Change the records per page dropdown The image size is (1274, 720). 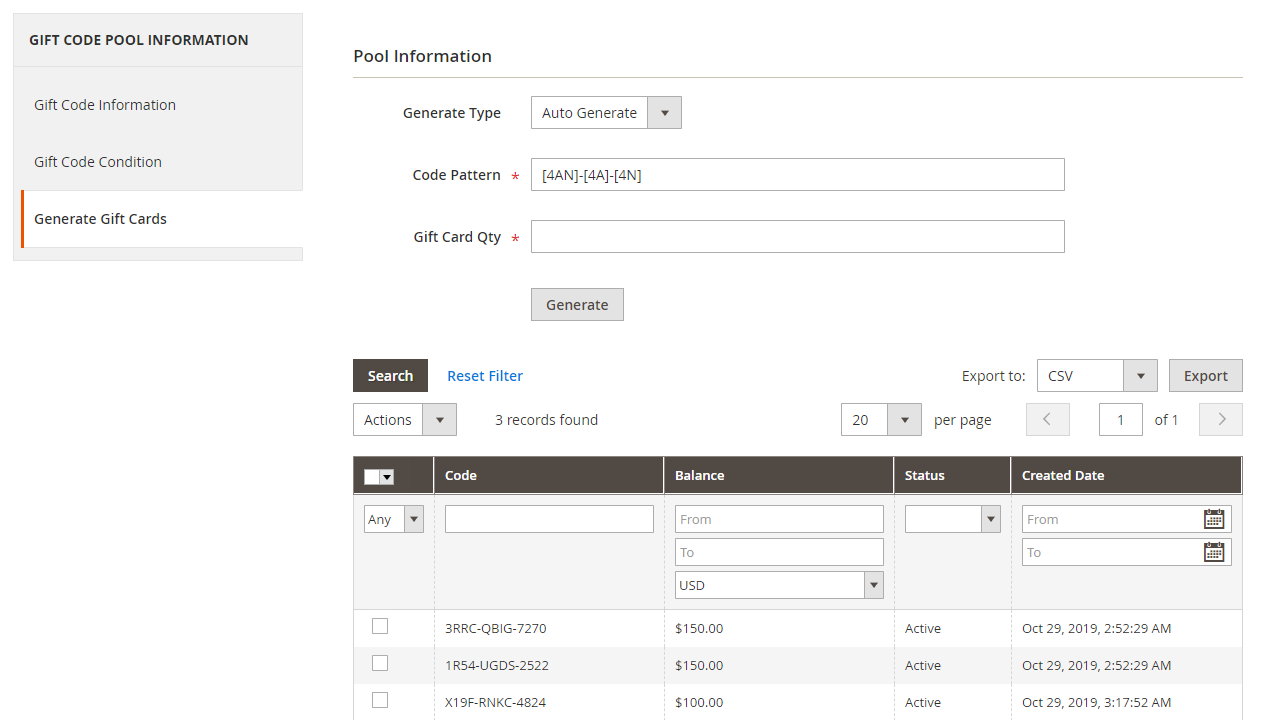pos(880,420)
